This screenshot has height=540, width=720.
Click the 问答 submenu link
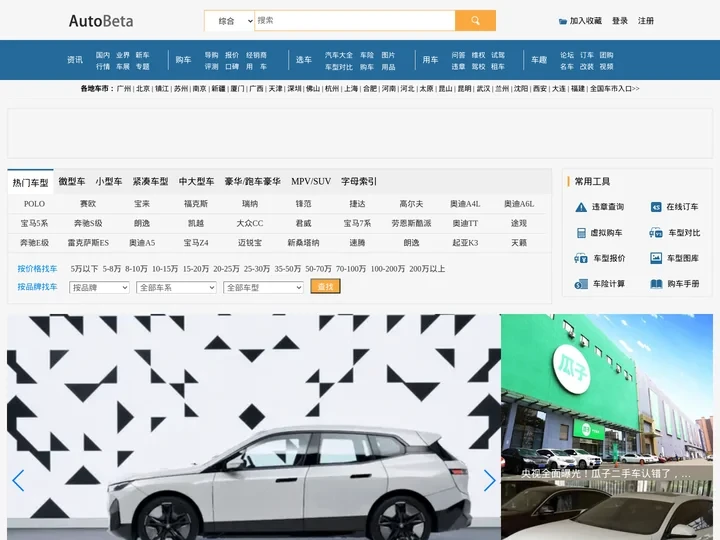coord(458,55)
